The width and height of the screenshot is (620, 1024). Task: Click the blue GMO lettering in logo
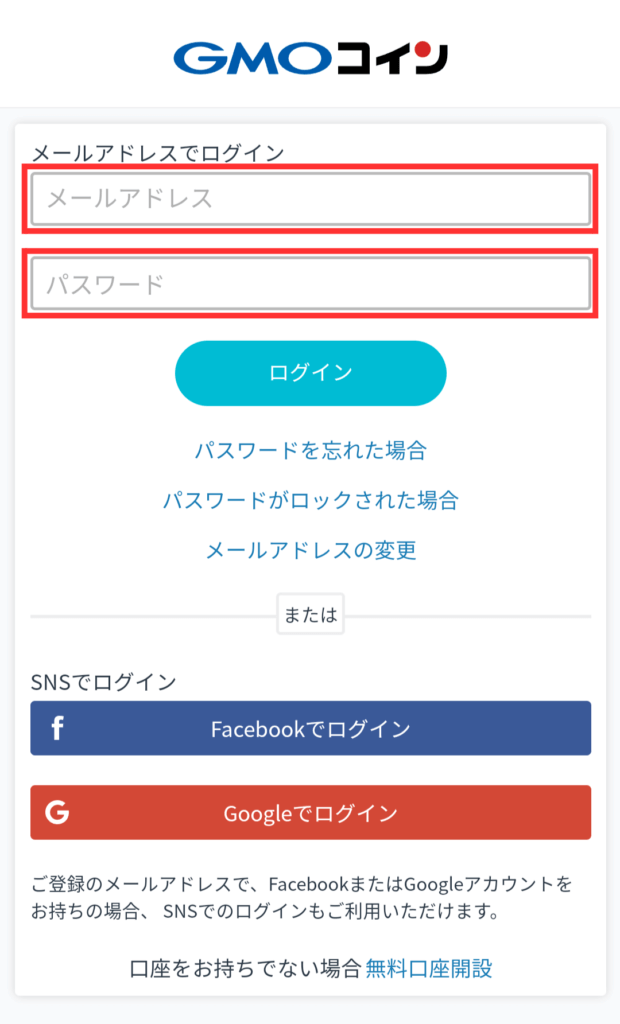point(252,58)
